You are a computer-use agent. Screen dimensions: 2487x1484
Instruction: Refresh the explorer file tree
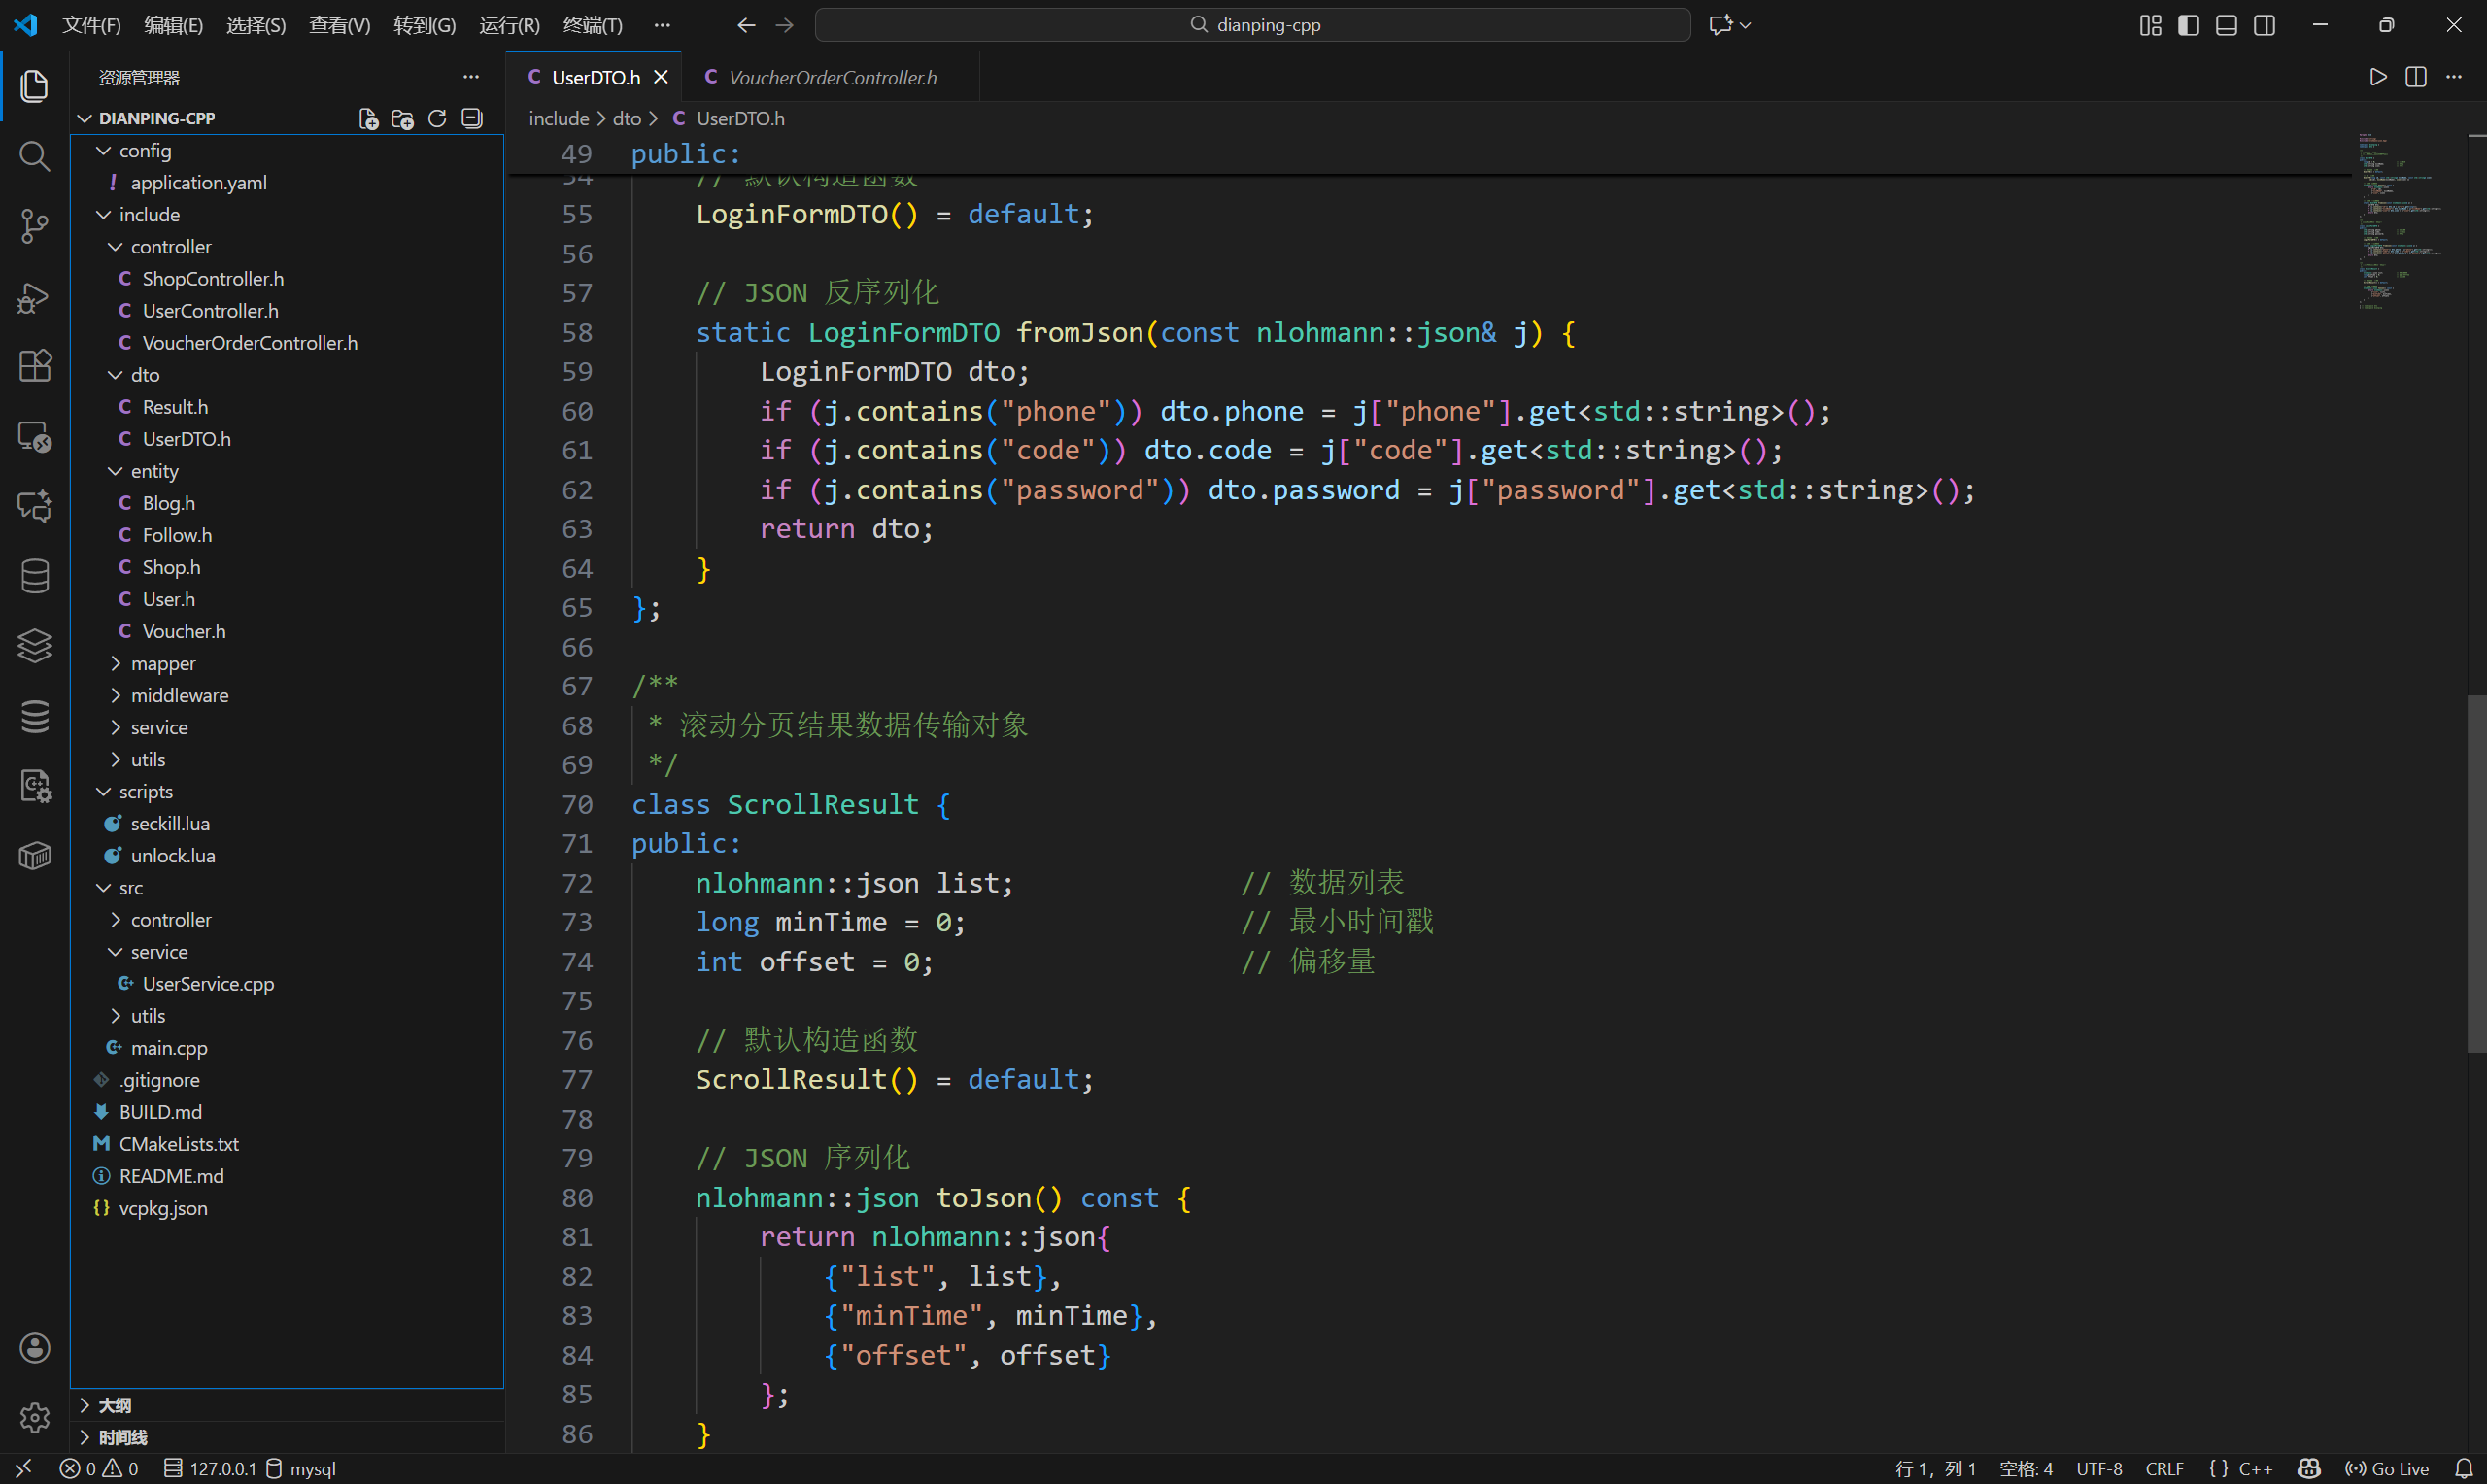tap(437, 119)
